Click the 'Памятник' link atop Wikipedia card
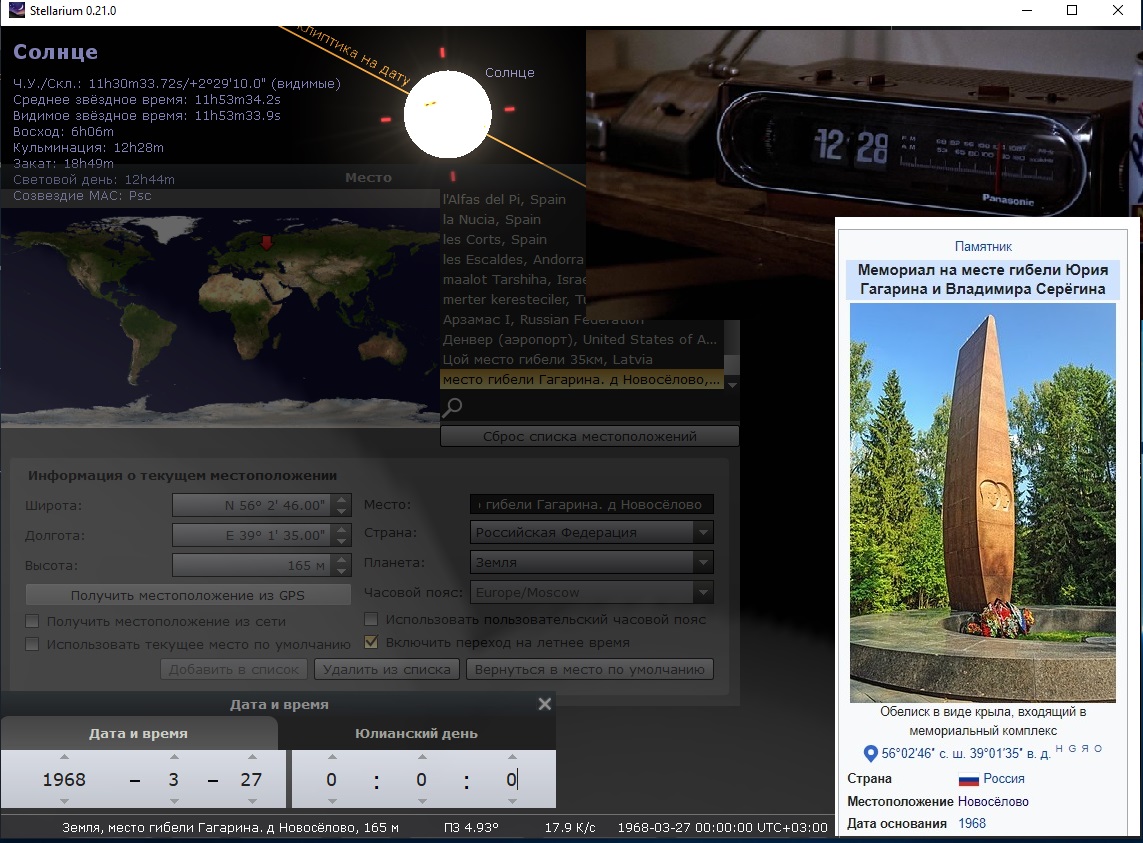 click(983, 246)
